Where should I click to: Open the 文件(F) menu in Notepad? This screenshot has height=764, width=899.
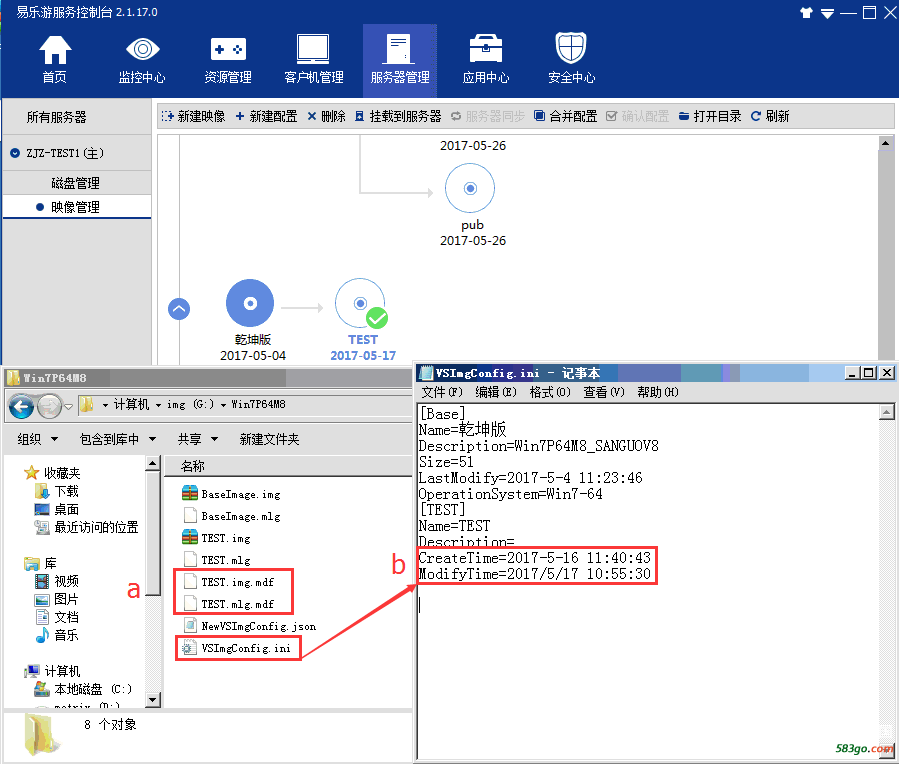(442, 392)
